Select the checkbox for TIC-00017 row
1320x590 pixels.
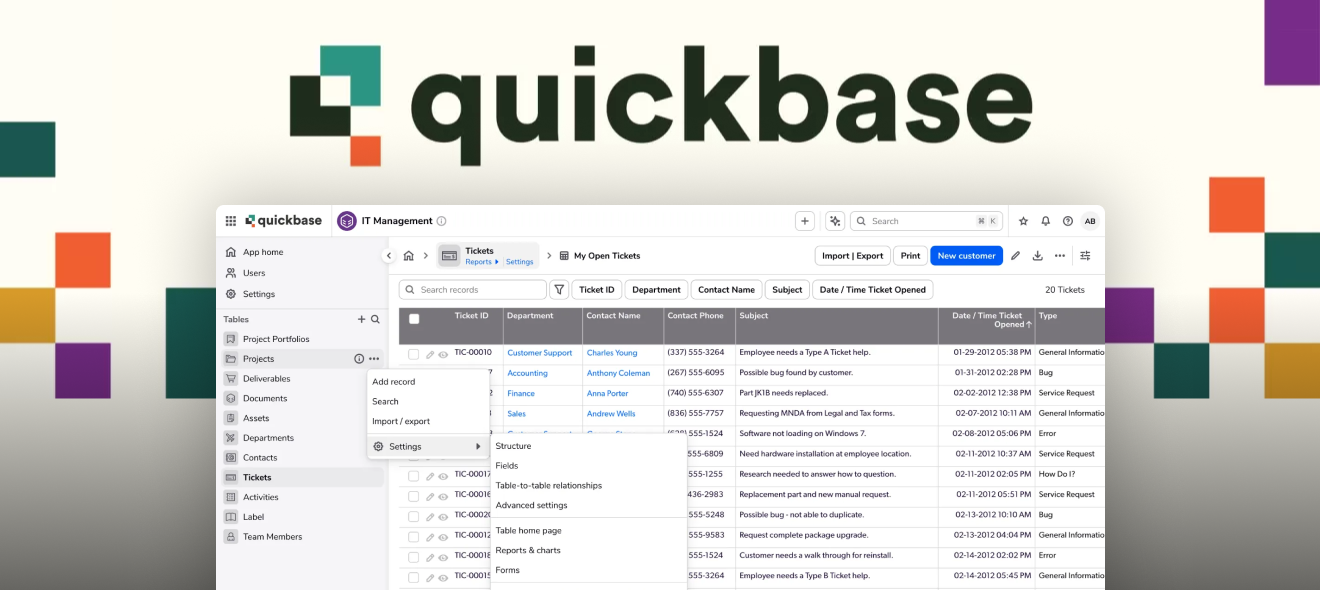(413, 476)
